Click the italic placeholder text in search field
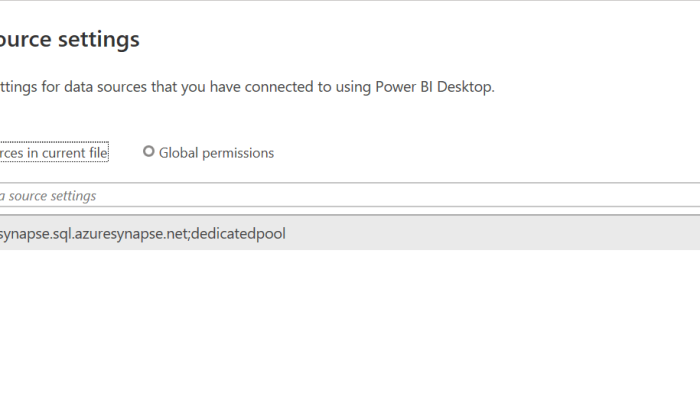 coord(48,196)
